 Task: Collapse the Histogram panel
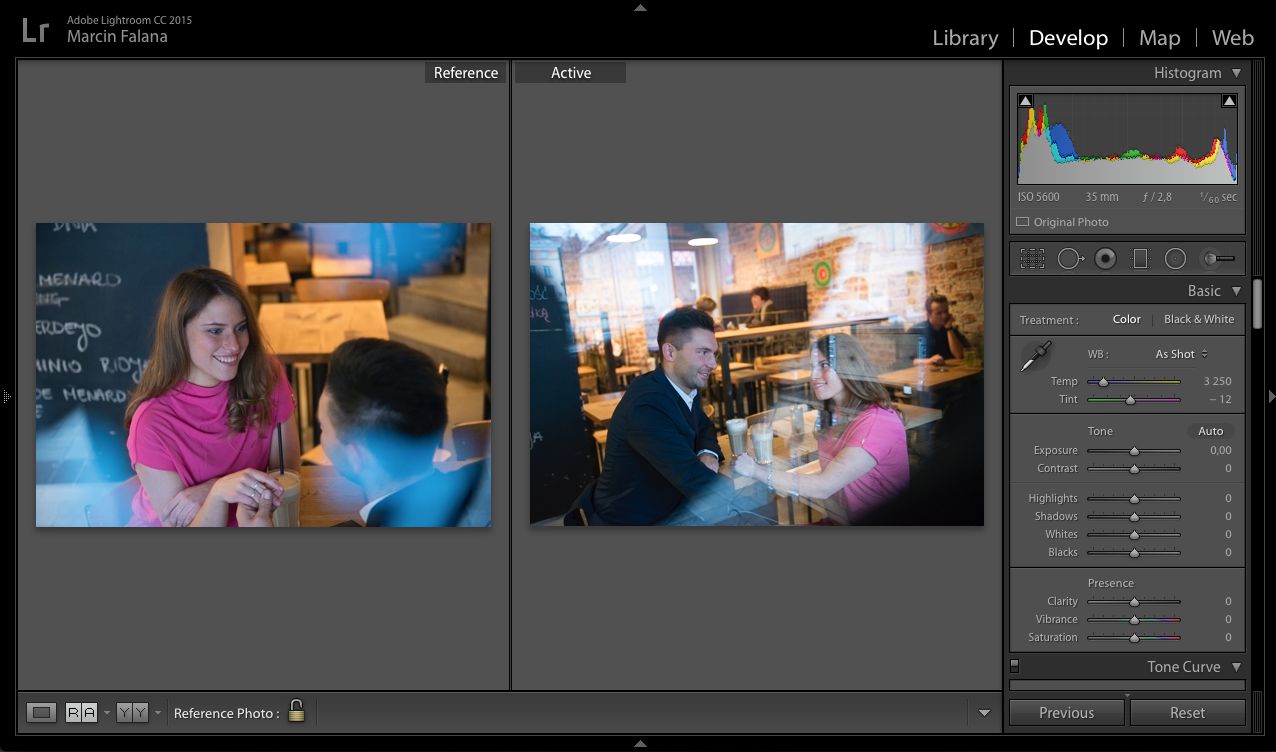click(1236, 73)
